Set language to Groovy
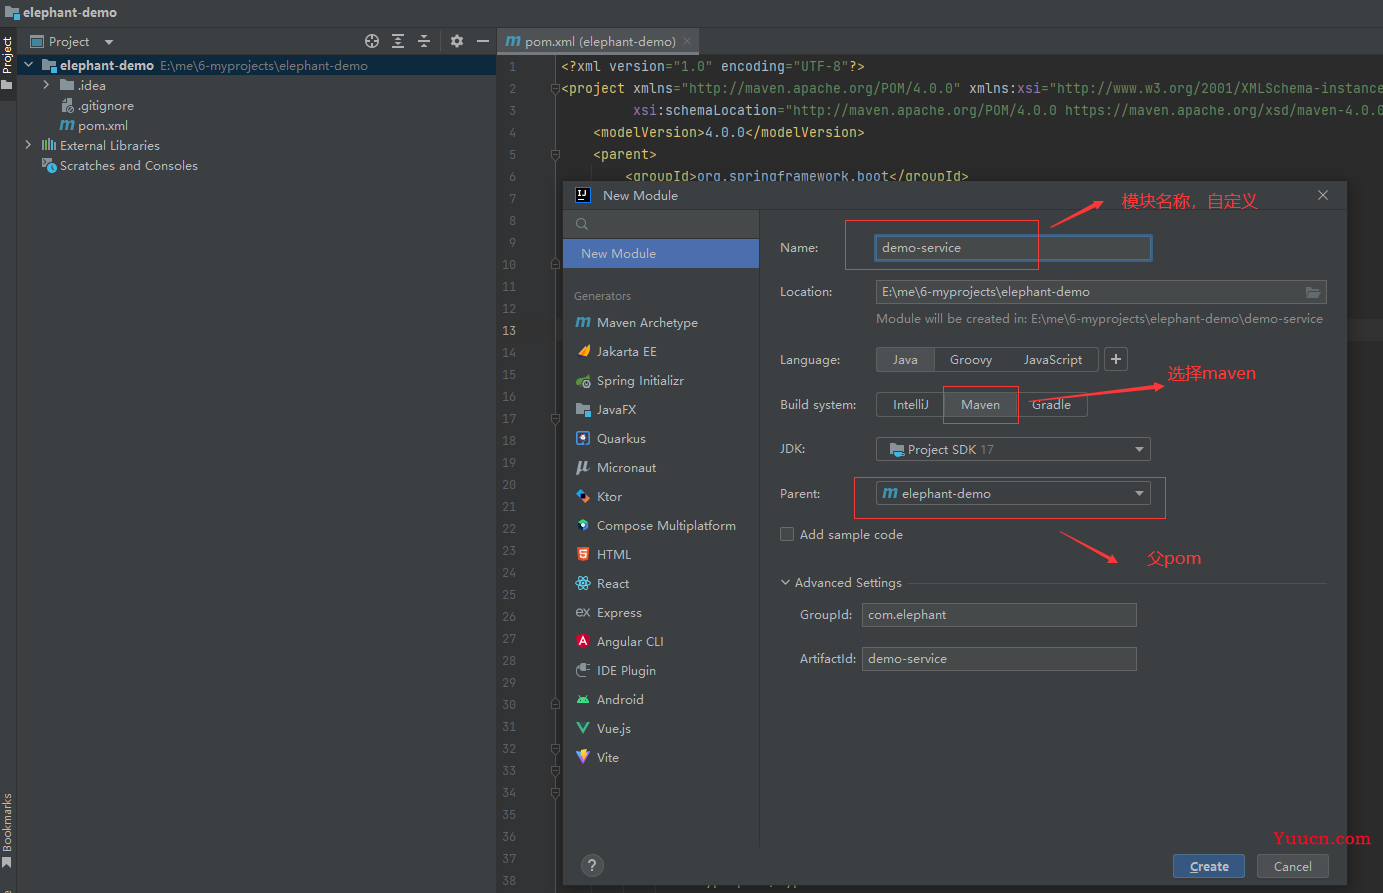The image size is (1383, 893). [x=971, y=359]
